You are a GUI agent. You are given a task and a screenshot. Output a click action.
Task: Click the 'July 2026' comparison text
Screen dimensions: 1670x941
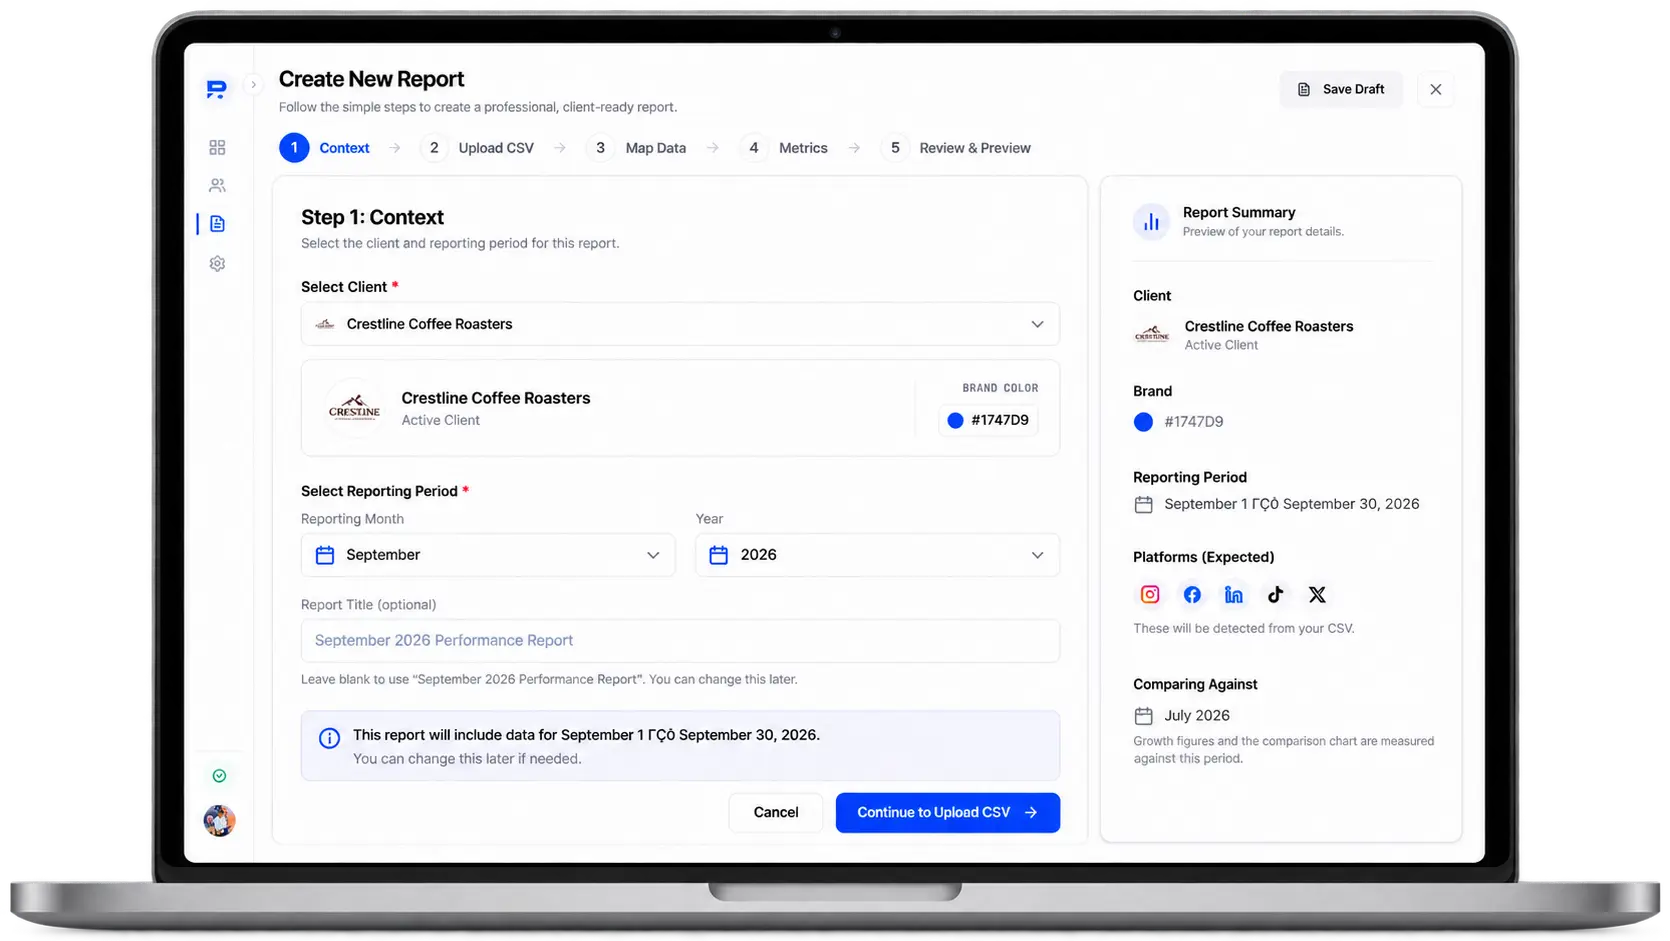point(1197,716)
